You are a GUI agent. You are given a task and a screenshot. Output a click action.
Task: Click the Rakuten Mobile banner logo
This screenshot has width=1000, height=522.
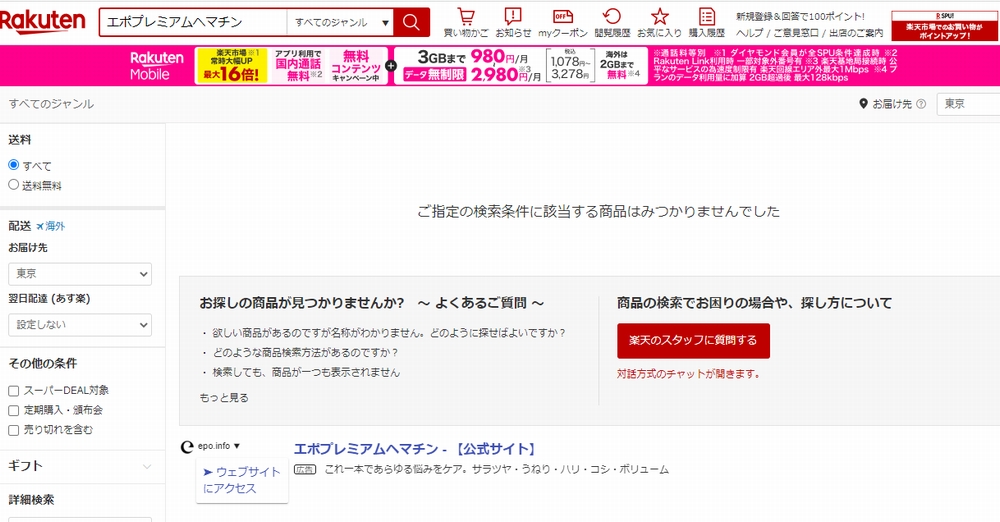click(157, 66)
